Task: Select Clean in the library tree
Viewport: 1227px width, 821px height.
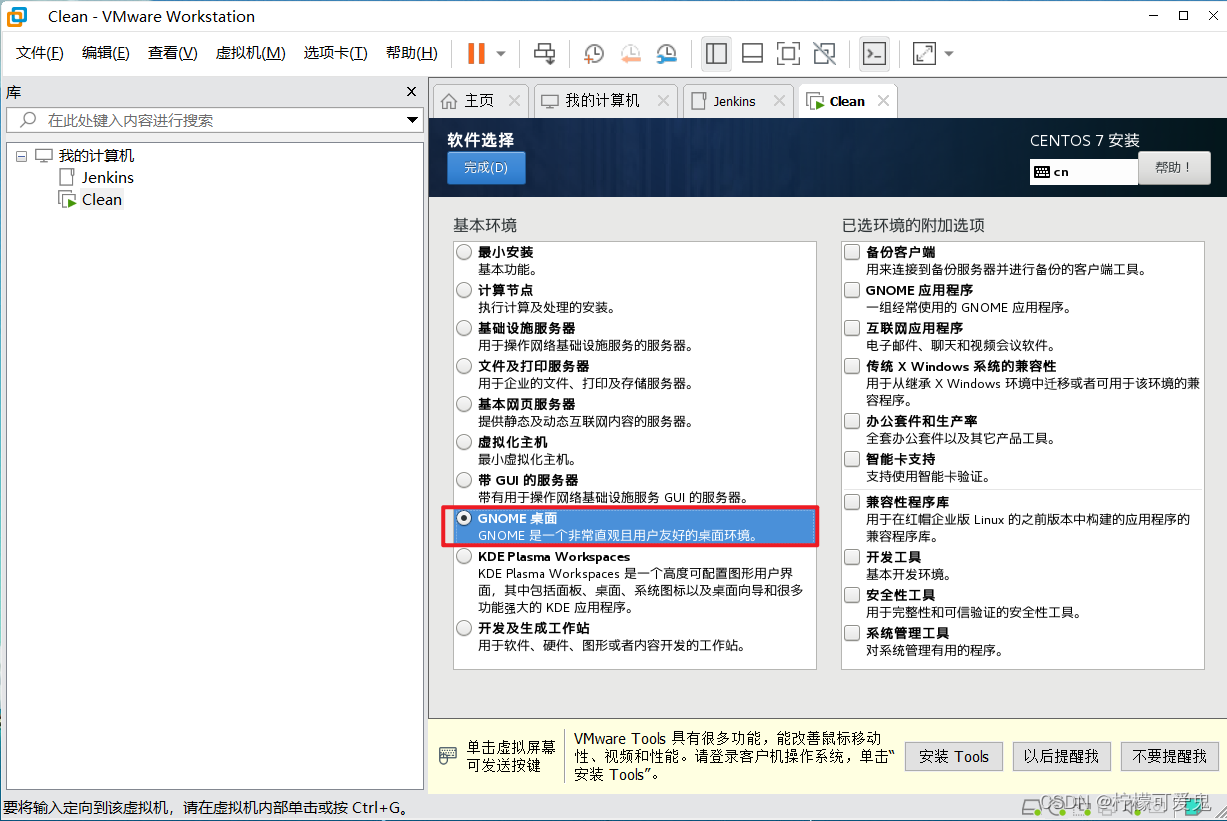Action: coord(101,199)
